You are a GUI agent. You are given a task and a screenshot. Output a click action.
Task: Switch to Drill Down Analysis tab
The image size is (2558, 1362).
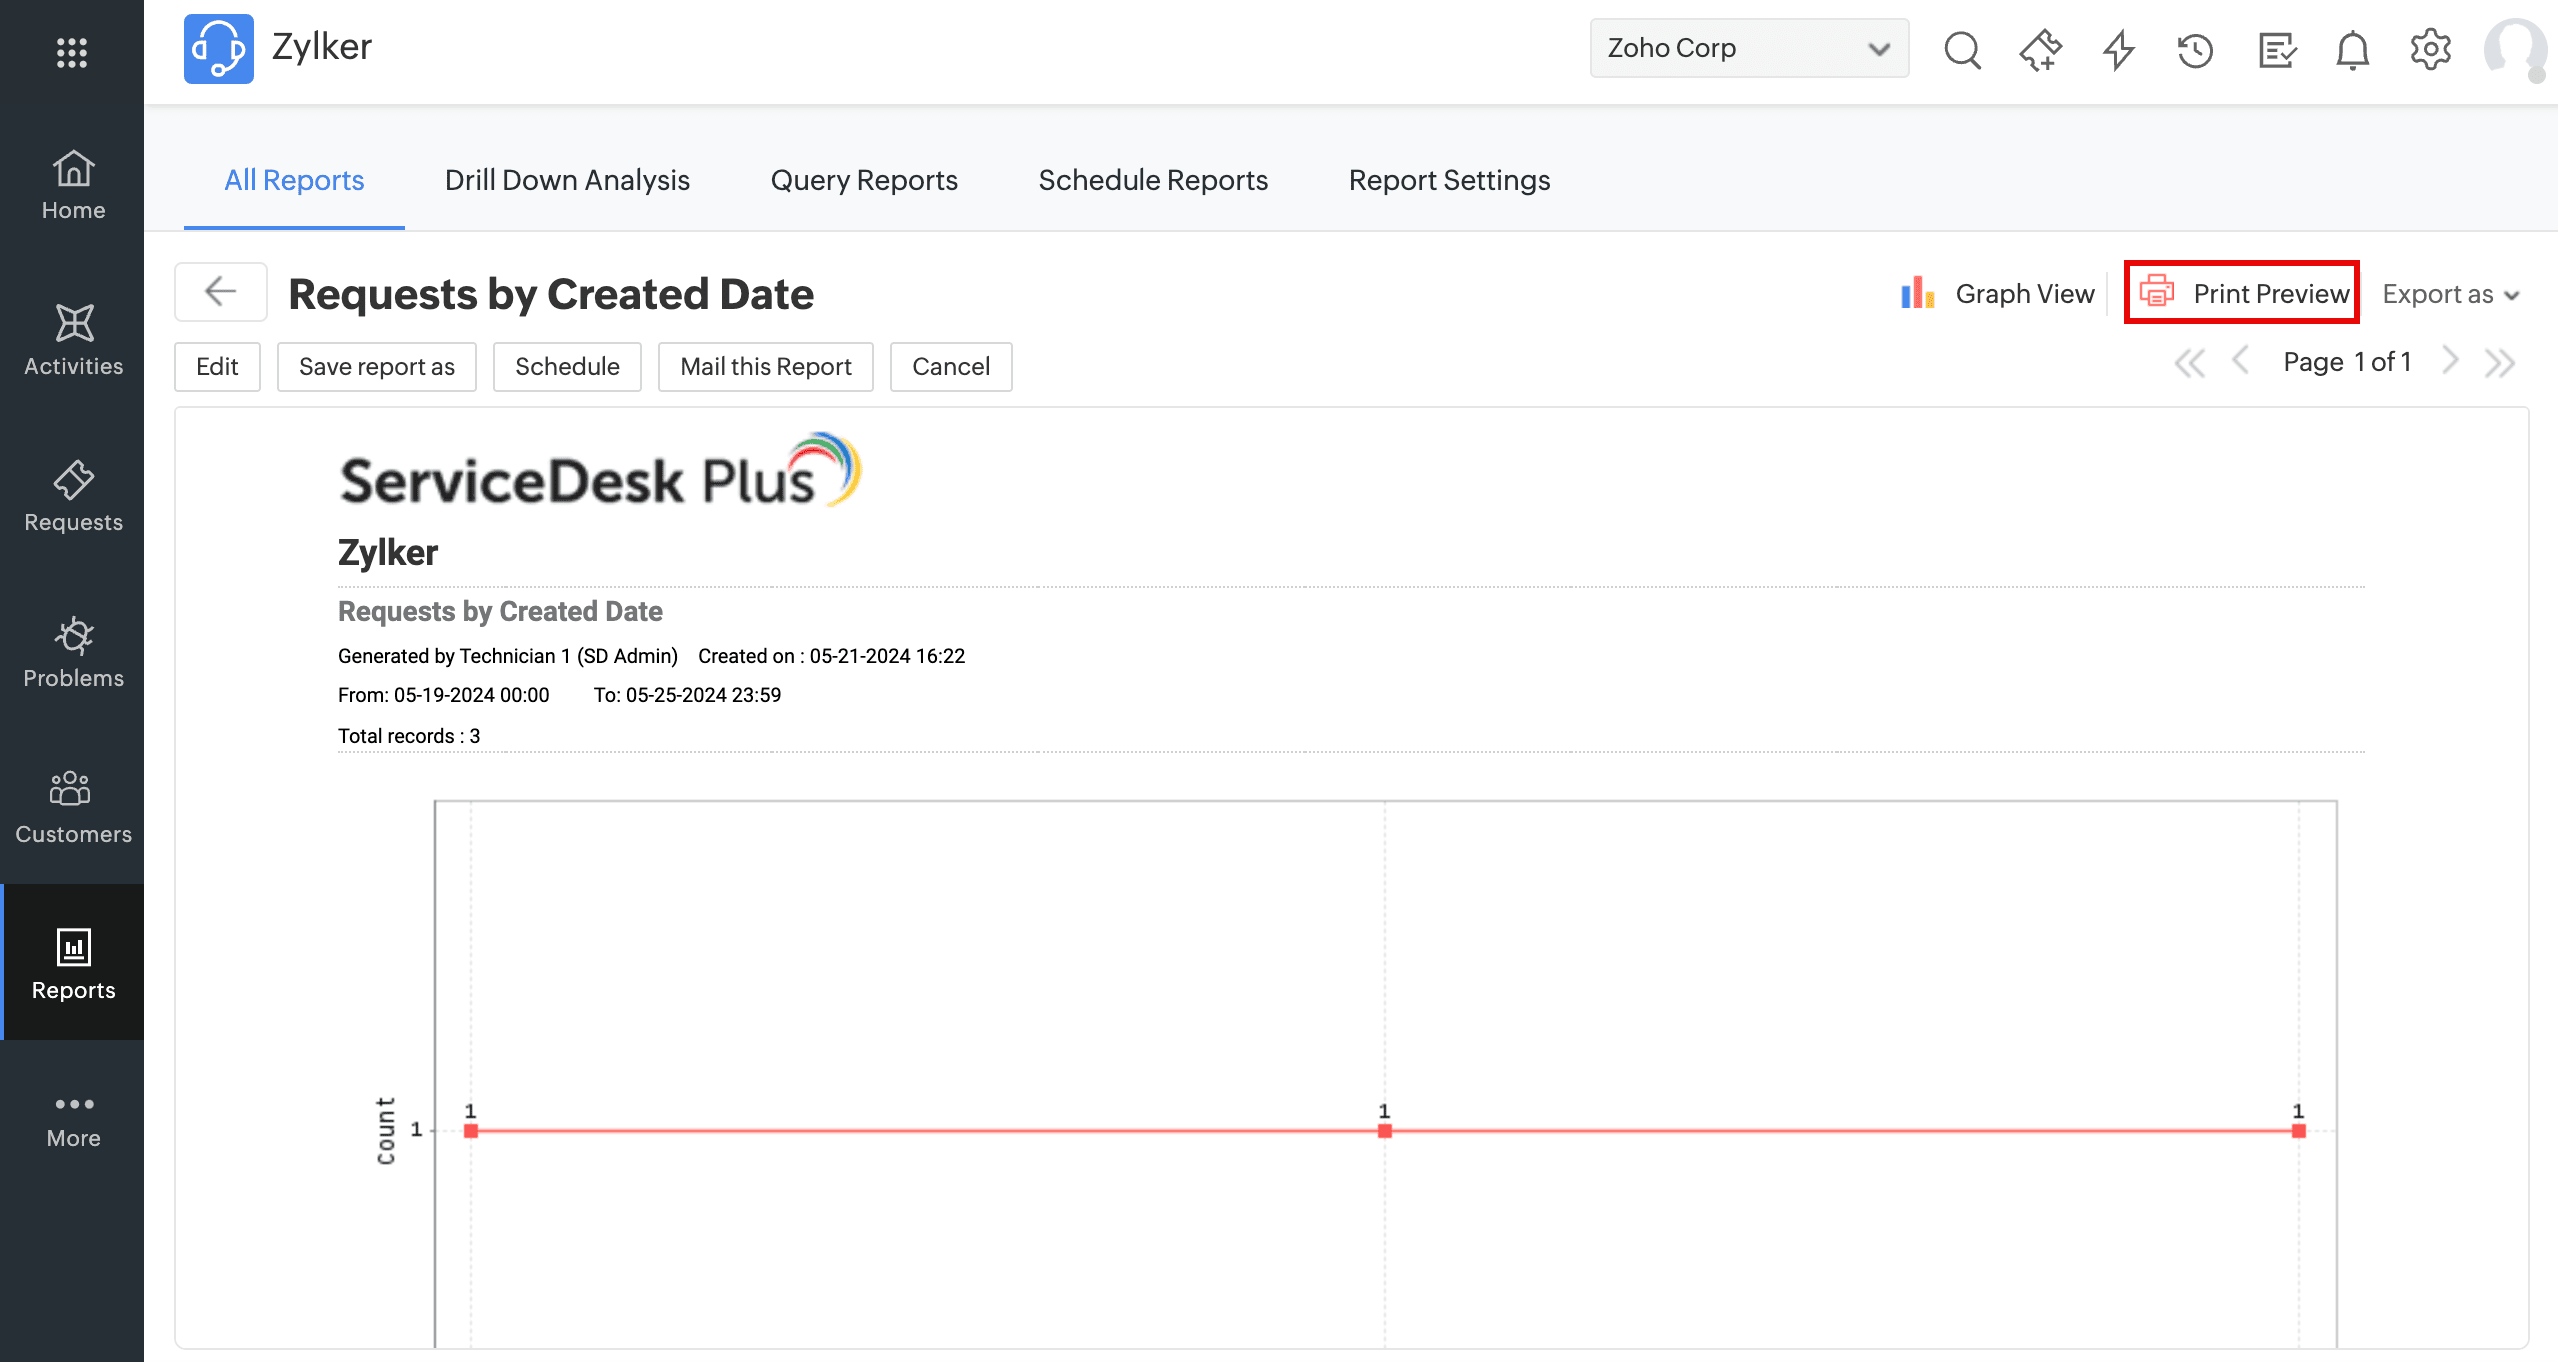click(567, 180)
